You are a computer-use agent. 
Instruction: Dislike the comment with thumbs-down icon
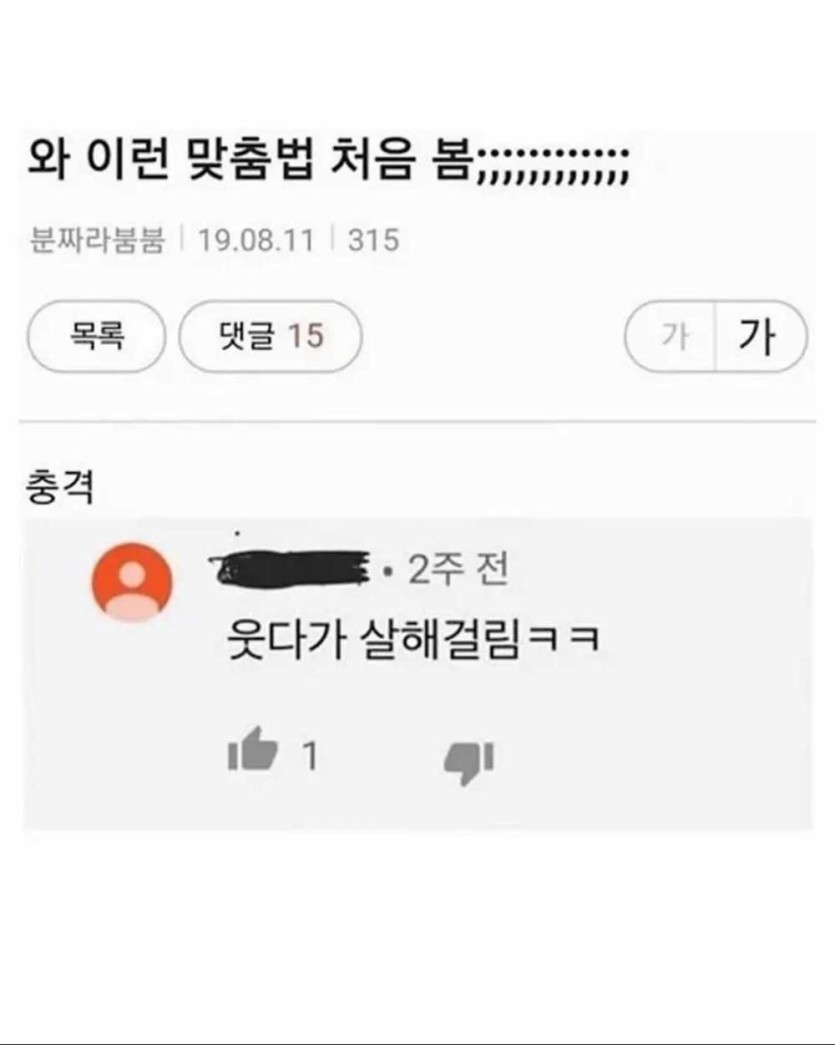(469, 762)
